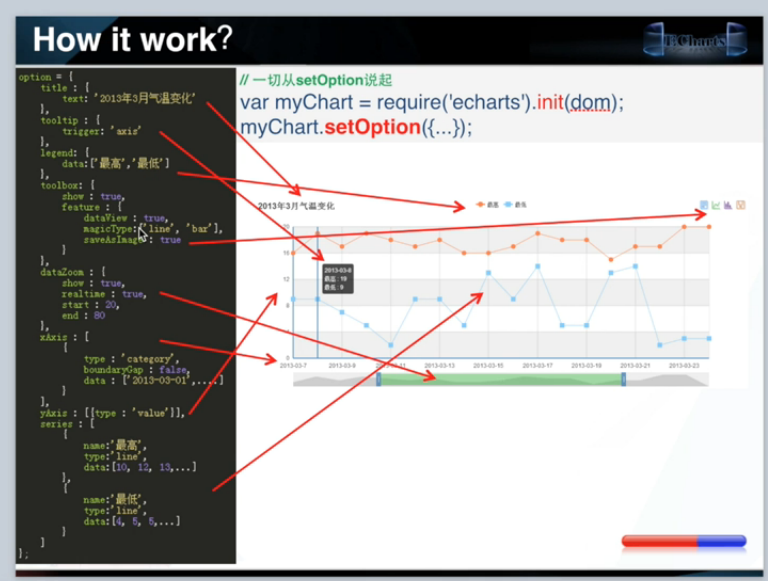768x581 pixels.
Task: Click the slide heading 'How it work?'
Action: point(132,39)
